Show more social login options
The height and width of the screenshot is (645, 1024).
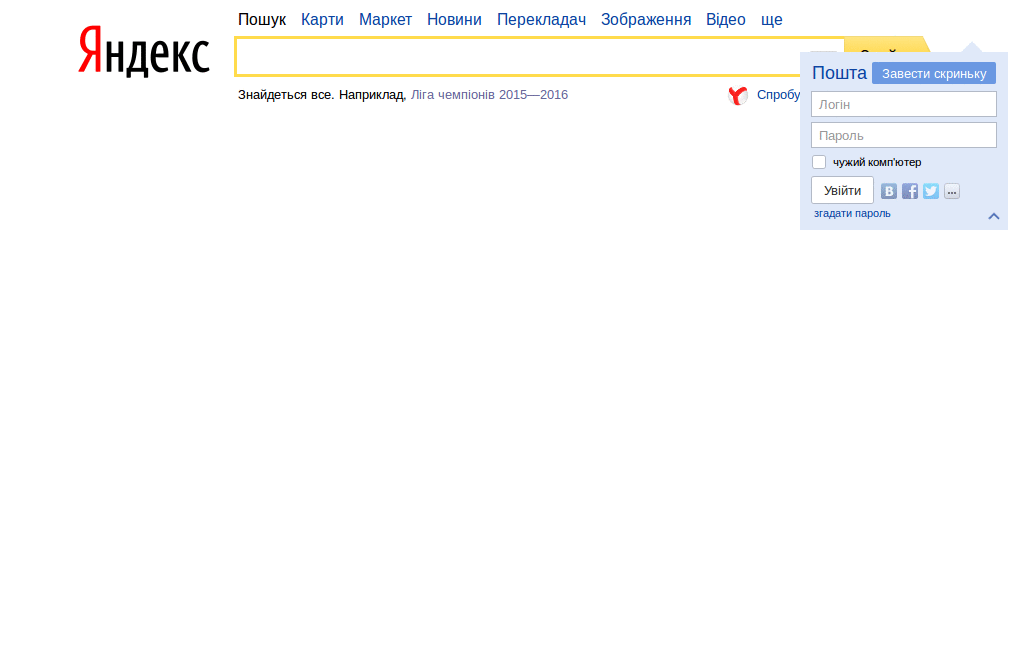click(952, 191)
